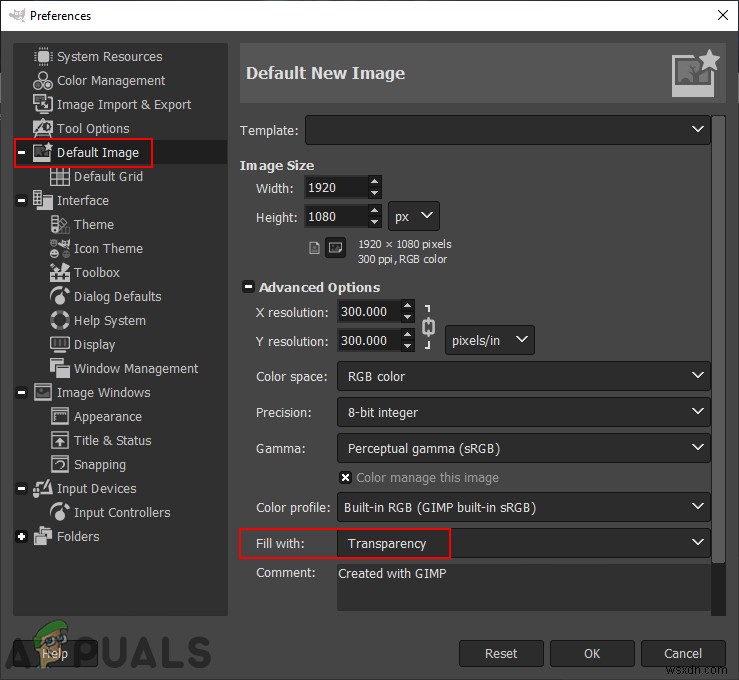The height and width of the screenshot is (680, 739).
Task: Click the System Resources chip icon
Action: [43, 56]
